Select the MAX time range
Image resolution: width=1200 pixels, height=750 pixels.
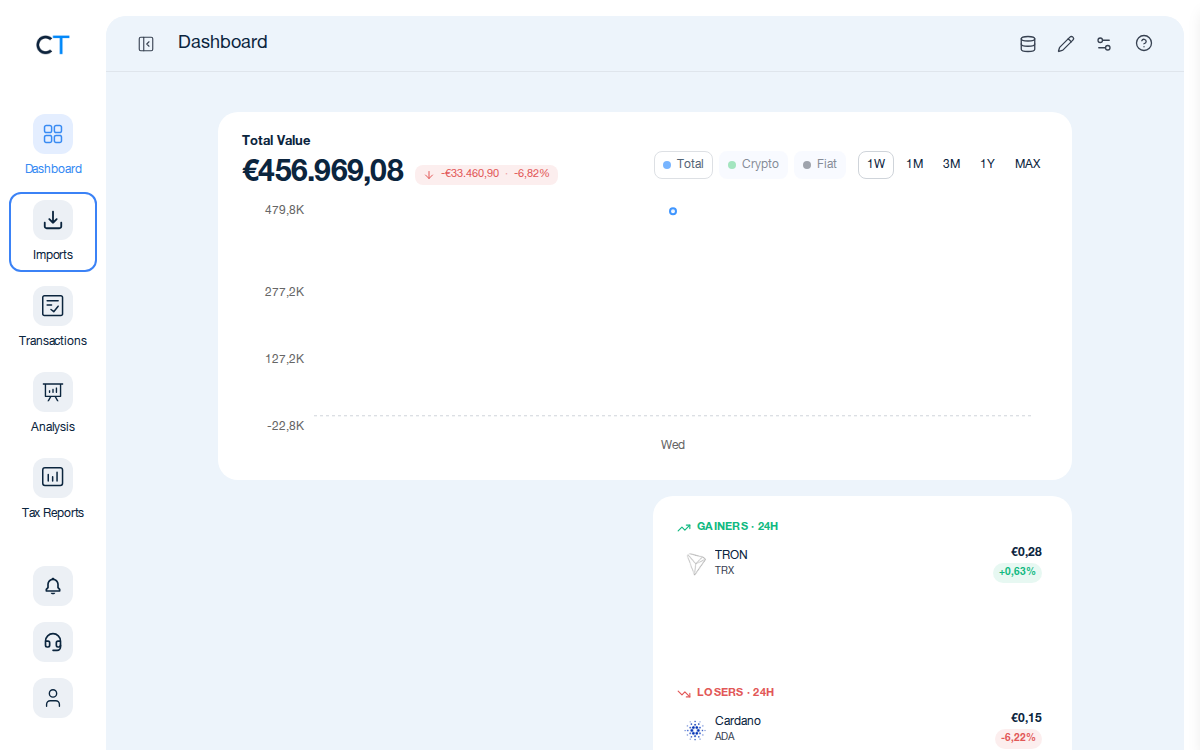click(1027, 164)
